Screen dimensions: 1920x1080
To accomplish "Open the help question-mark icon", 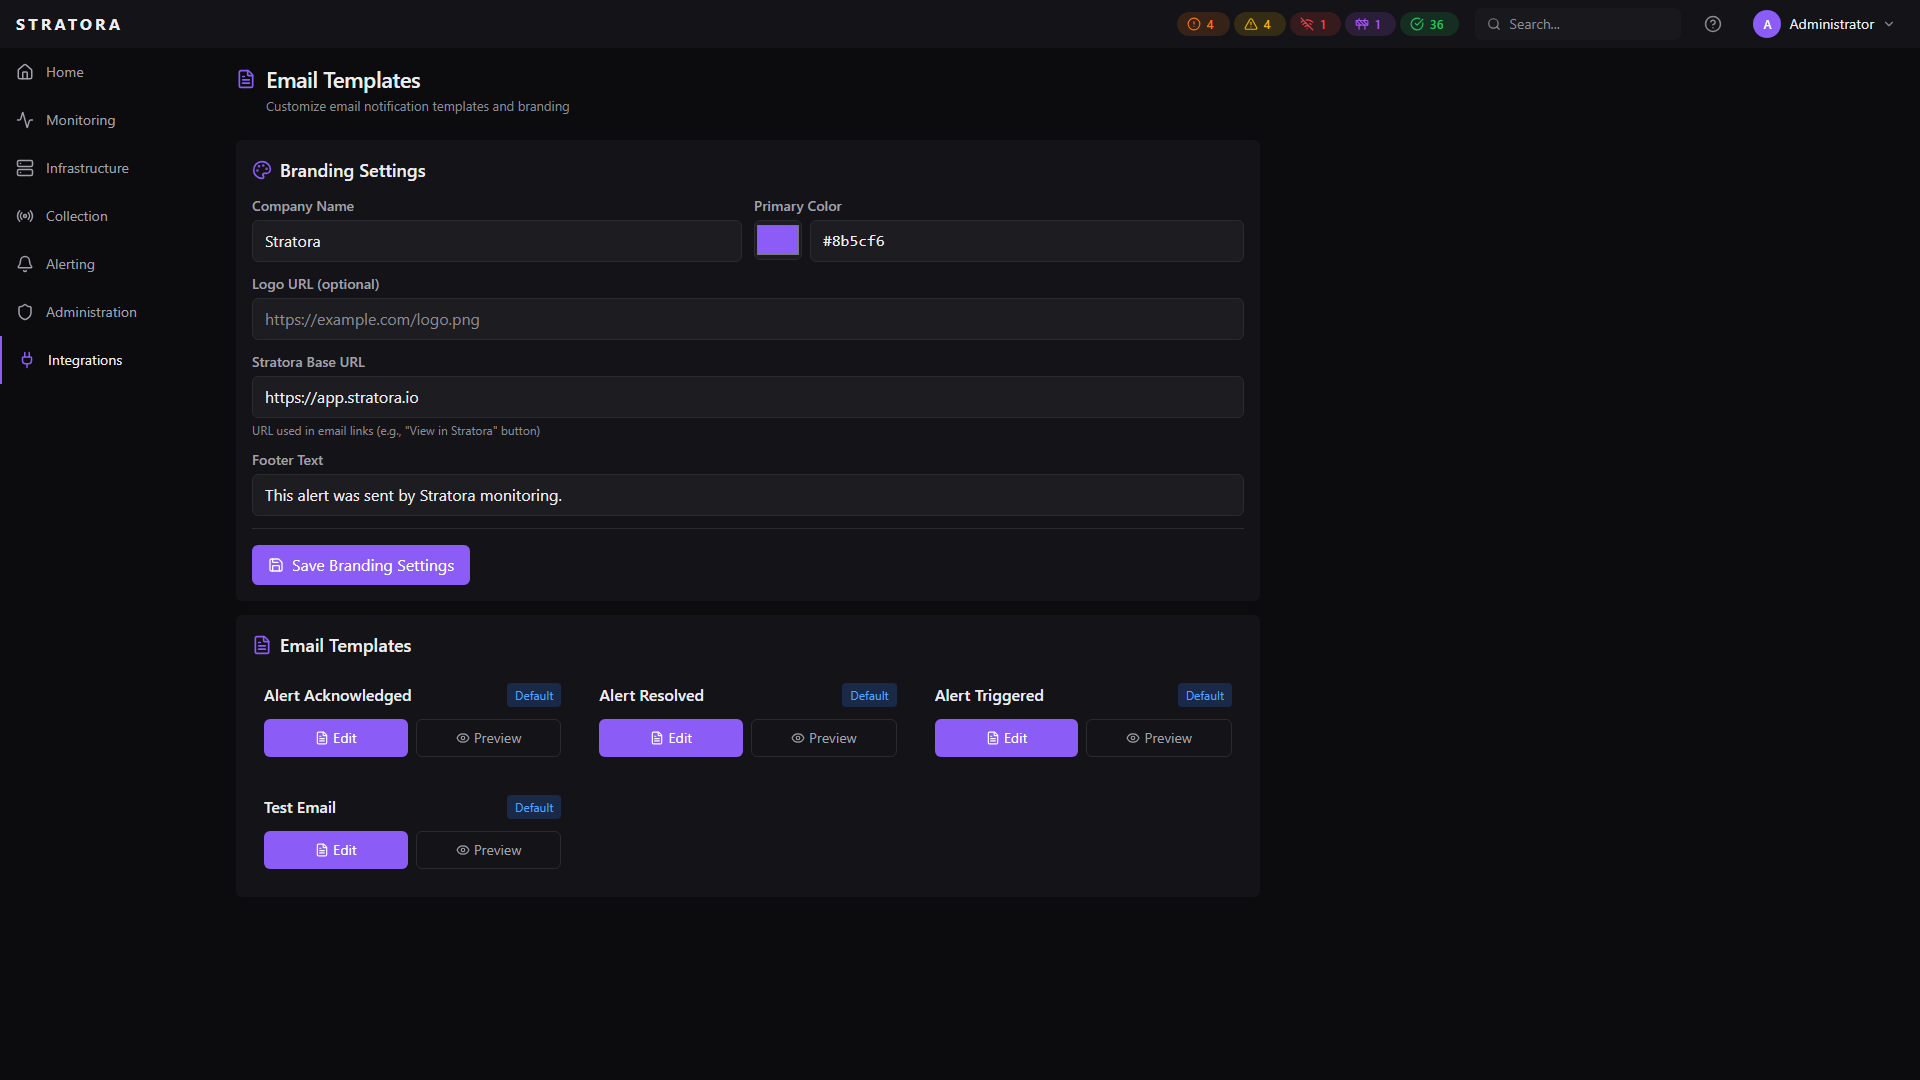I will (x=1713, y=24).
